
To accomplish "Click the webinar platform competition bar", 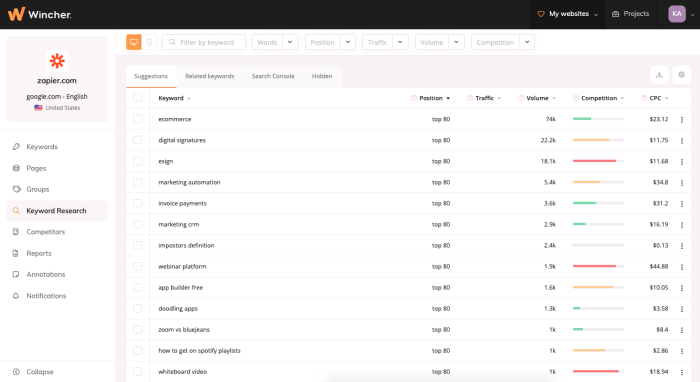I will (x=598, y=266).
